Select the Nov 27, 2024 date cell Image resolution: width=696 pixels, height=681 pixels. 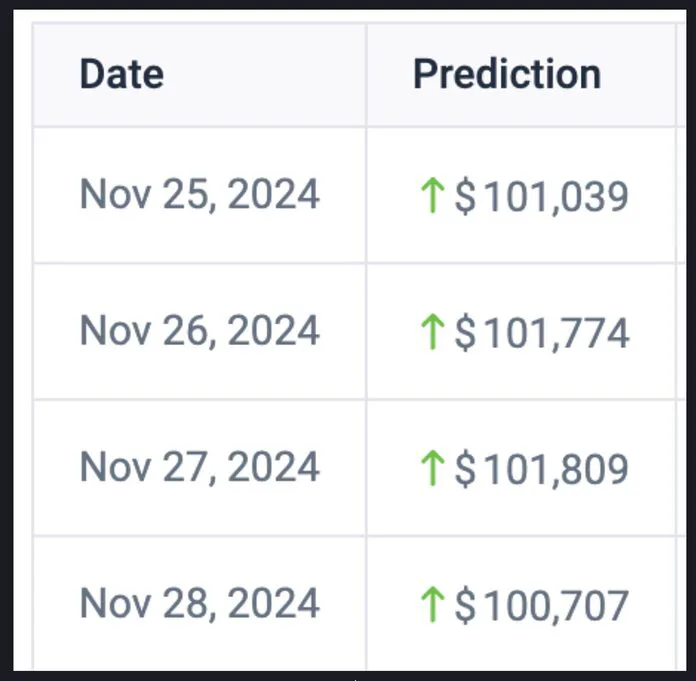(199, 467)
